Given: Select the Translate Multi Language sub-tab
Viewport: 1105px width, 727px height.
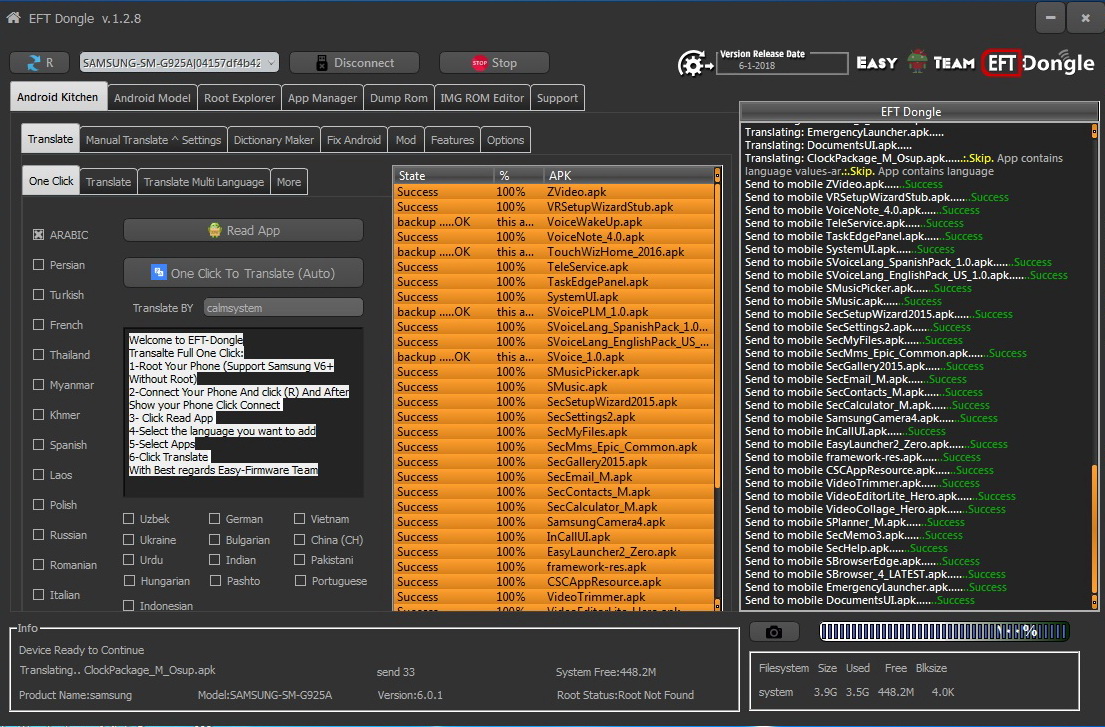Looking at the screenshot, I should 204,182.
